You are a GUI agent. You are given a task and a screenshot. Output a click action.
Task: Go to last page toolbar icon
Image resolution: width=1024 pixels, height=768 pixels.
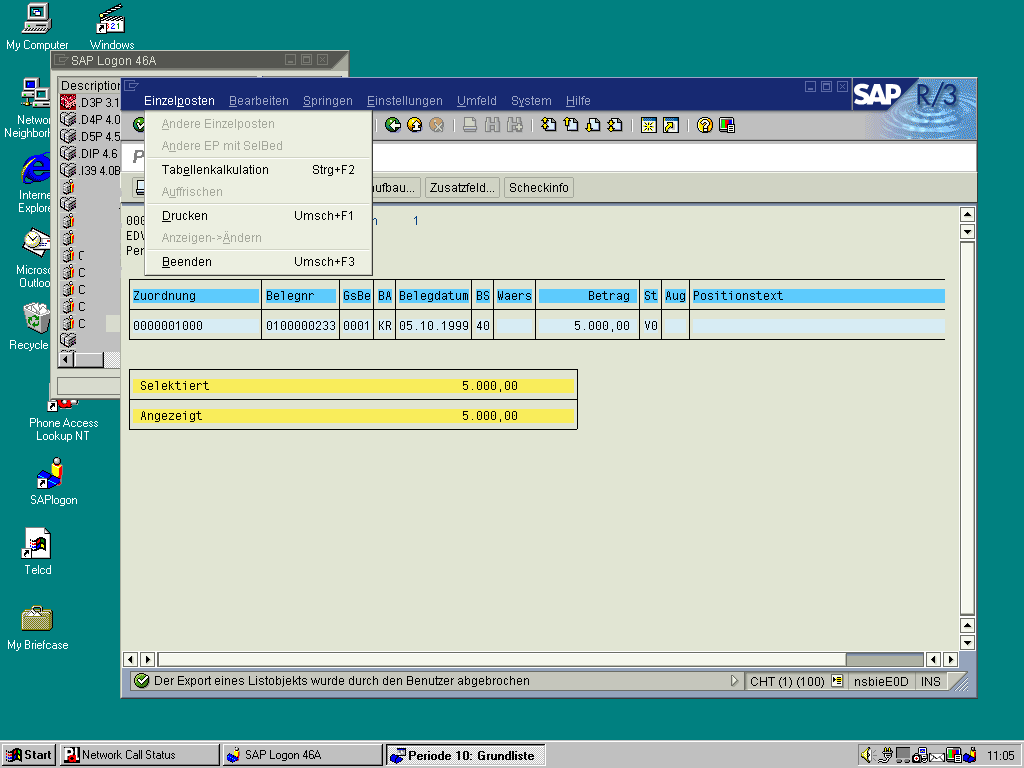[615, 125]
